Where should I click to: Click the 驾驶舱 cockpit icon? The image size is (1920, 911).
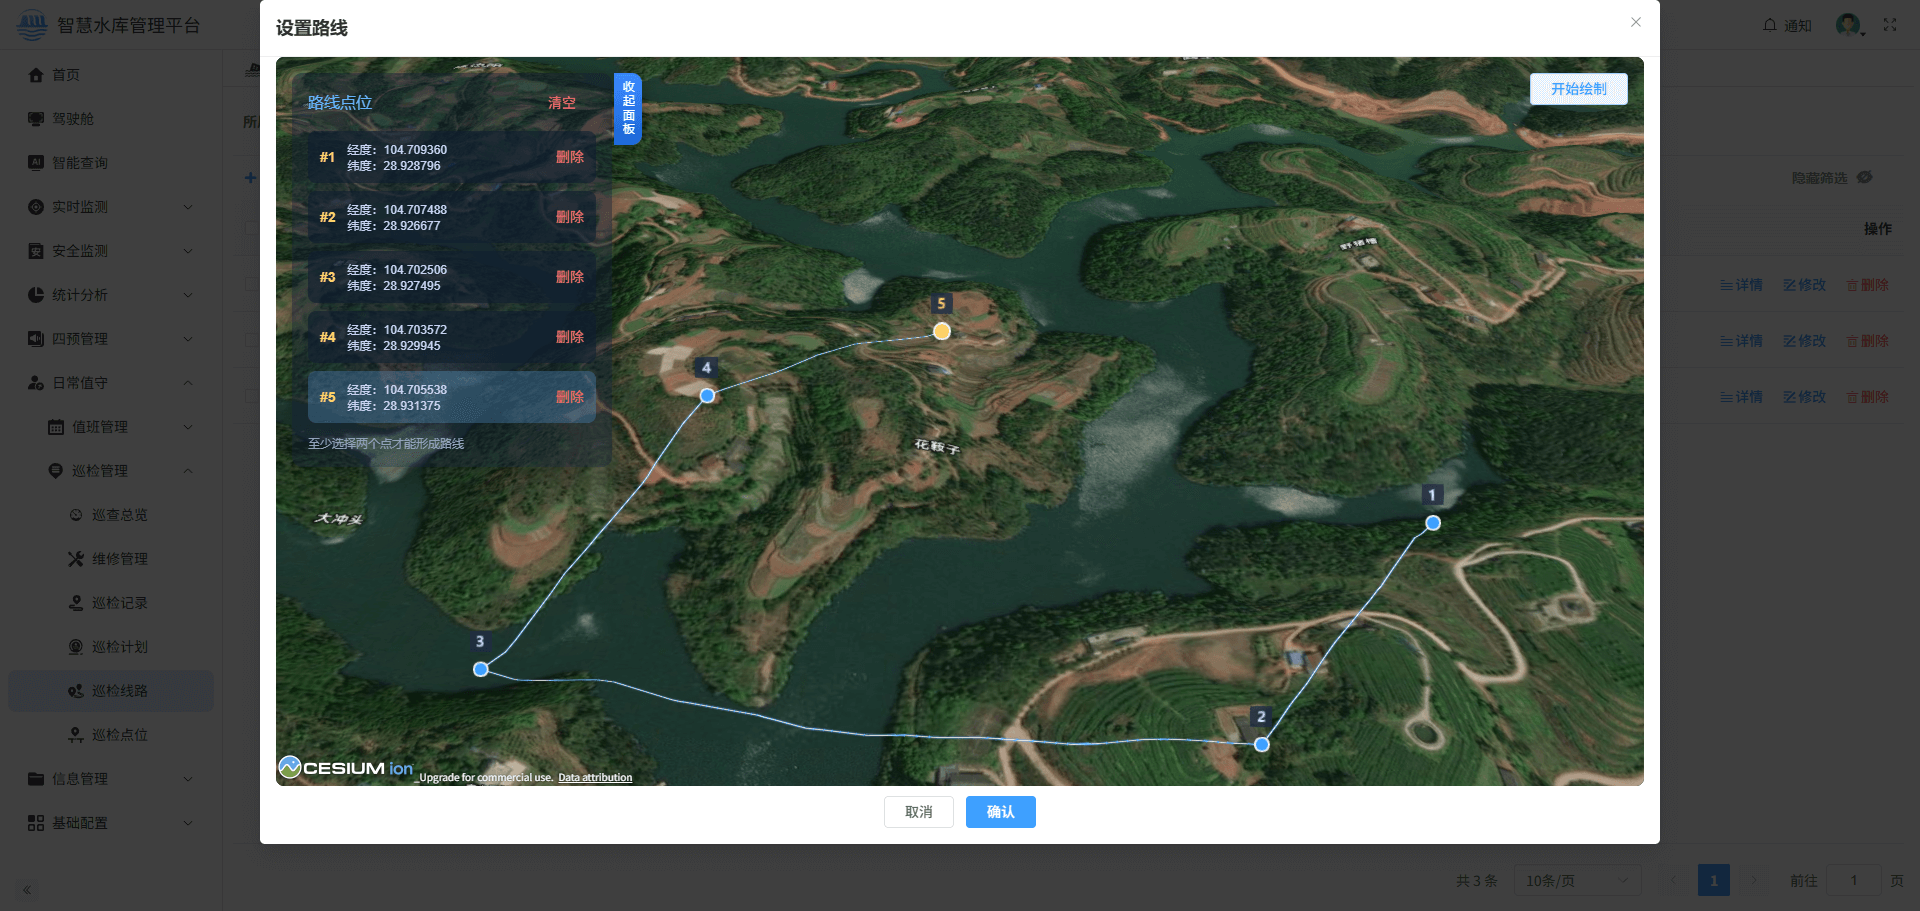pyautogui.click(x=36, y=119)
